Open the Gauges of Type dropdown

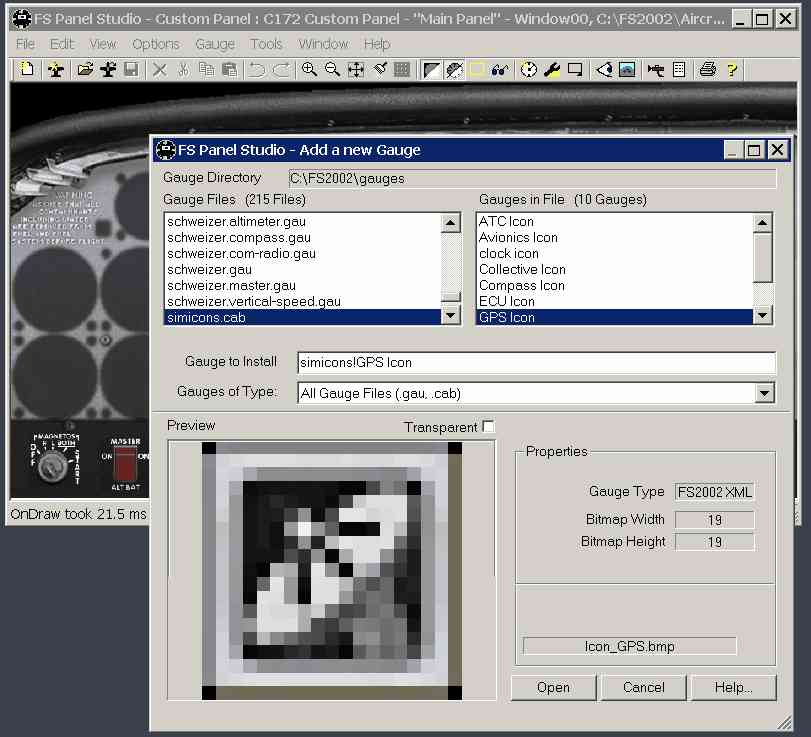click(x=764, y=393)
